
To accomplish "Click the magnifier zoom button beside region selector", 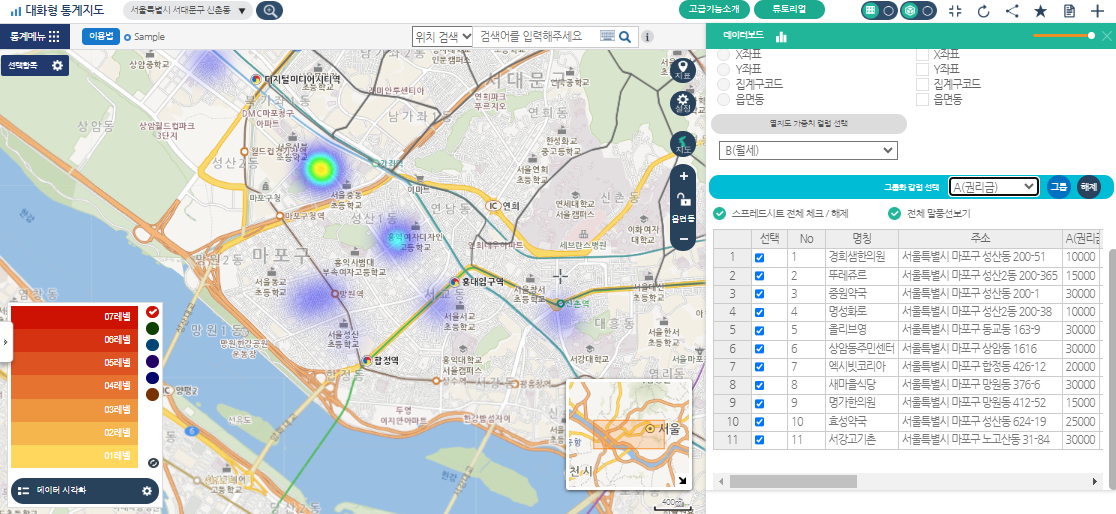I will coord(269,11).
